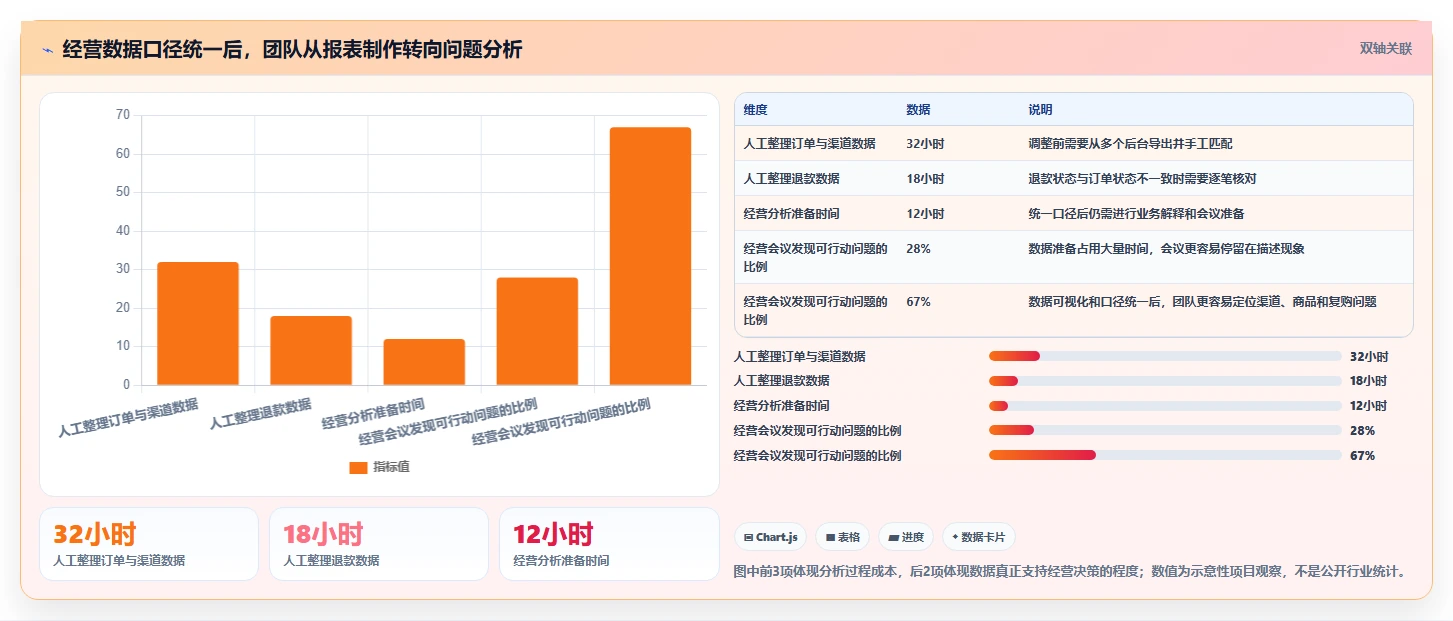Click the progress bar labeled 67%
The image size is (1453, 621).
click(x=1165, y=455)
